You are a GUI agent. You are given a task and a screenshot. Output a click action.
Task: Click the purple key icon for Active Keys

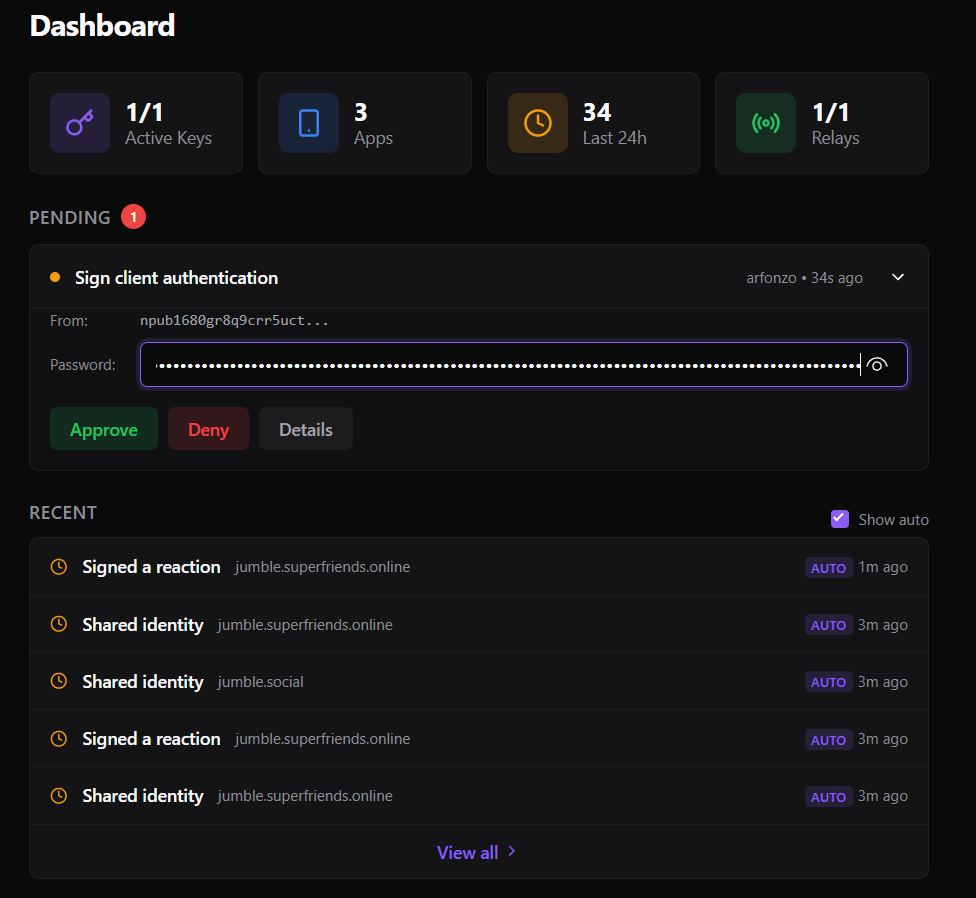pyautogui.click(x=80, y=123)
